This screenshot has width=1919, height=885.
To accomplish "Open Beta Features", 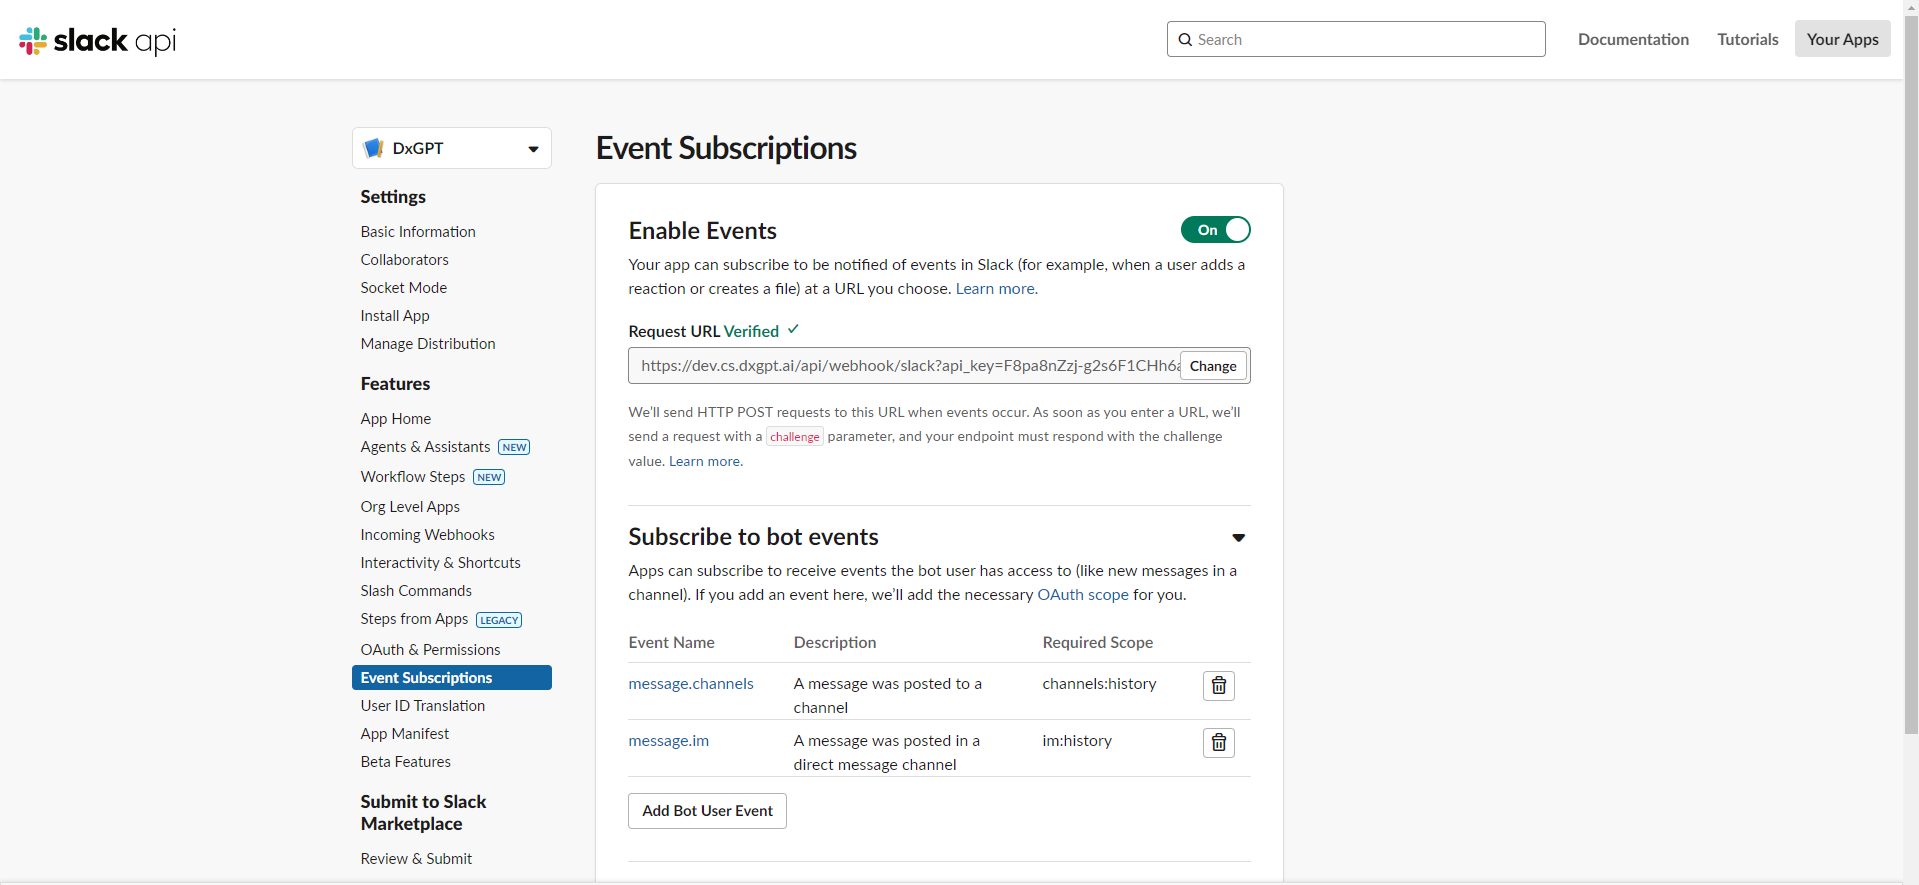I will pos(406,762).
